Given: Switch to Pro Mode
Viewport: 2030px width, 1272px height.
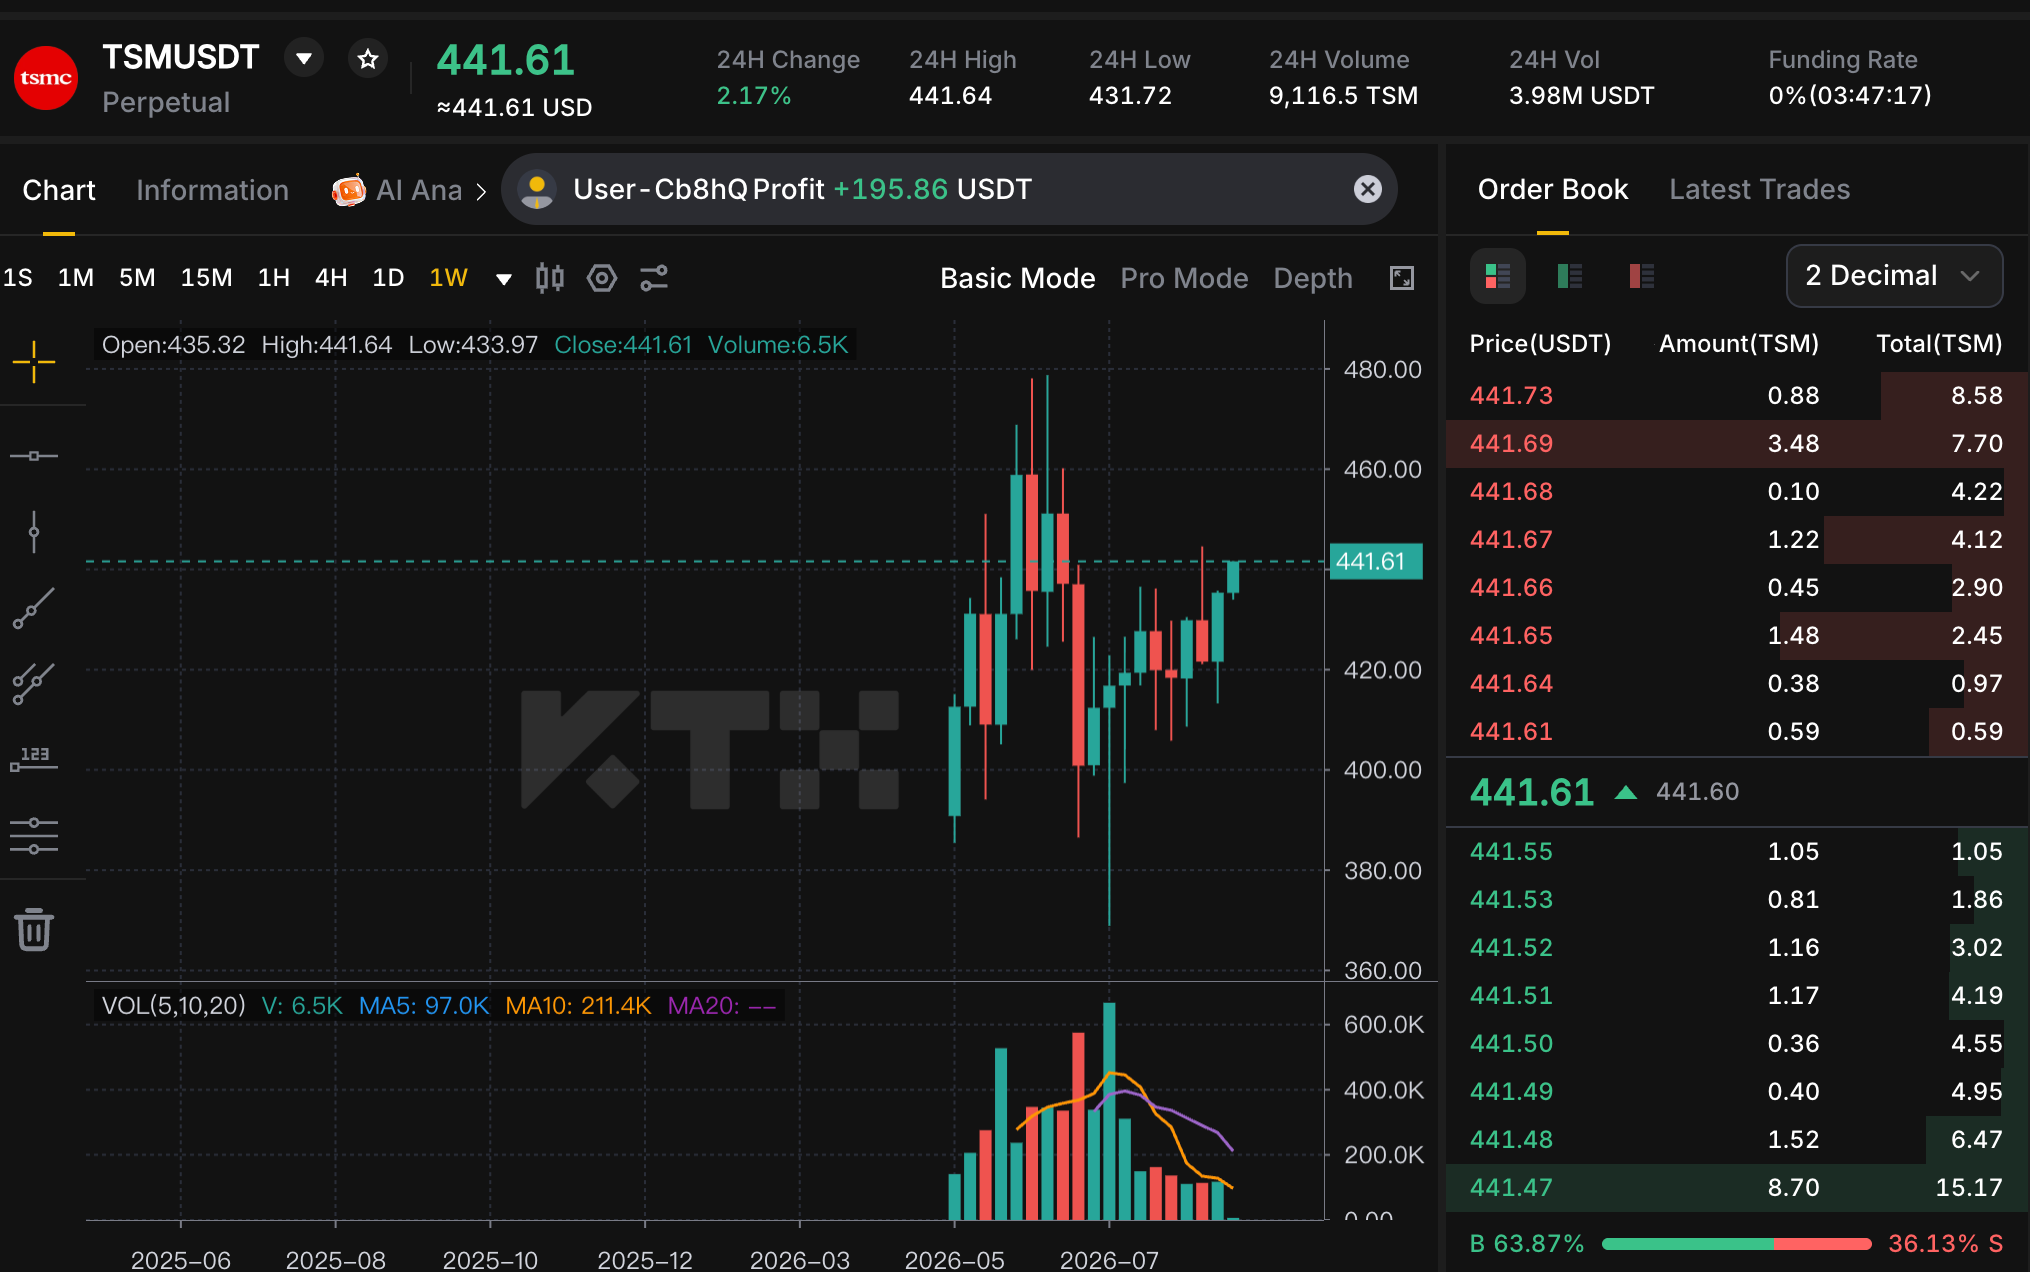Looking at the screenshot, I should click(1184, 278).
